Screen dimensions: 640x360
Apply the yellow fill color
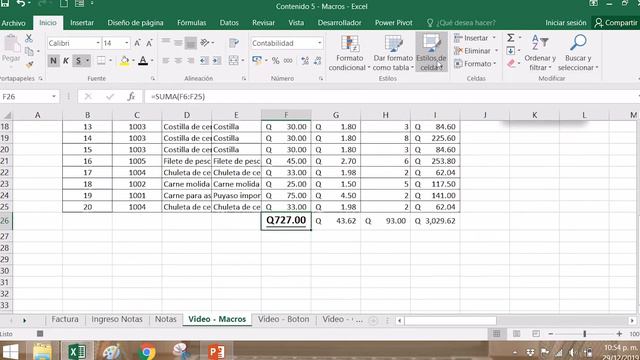tap(124, 61)
